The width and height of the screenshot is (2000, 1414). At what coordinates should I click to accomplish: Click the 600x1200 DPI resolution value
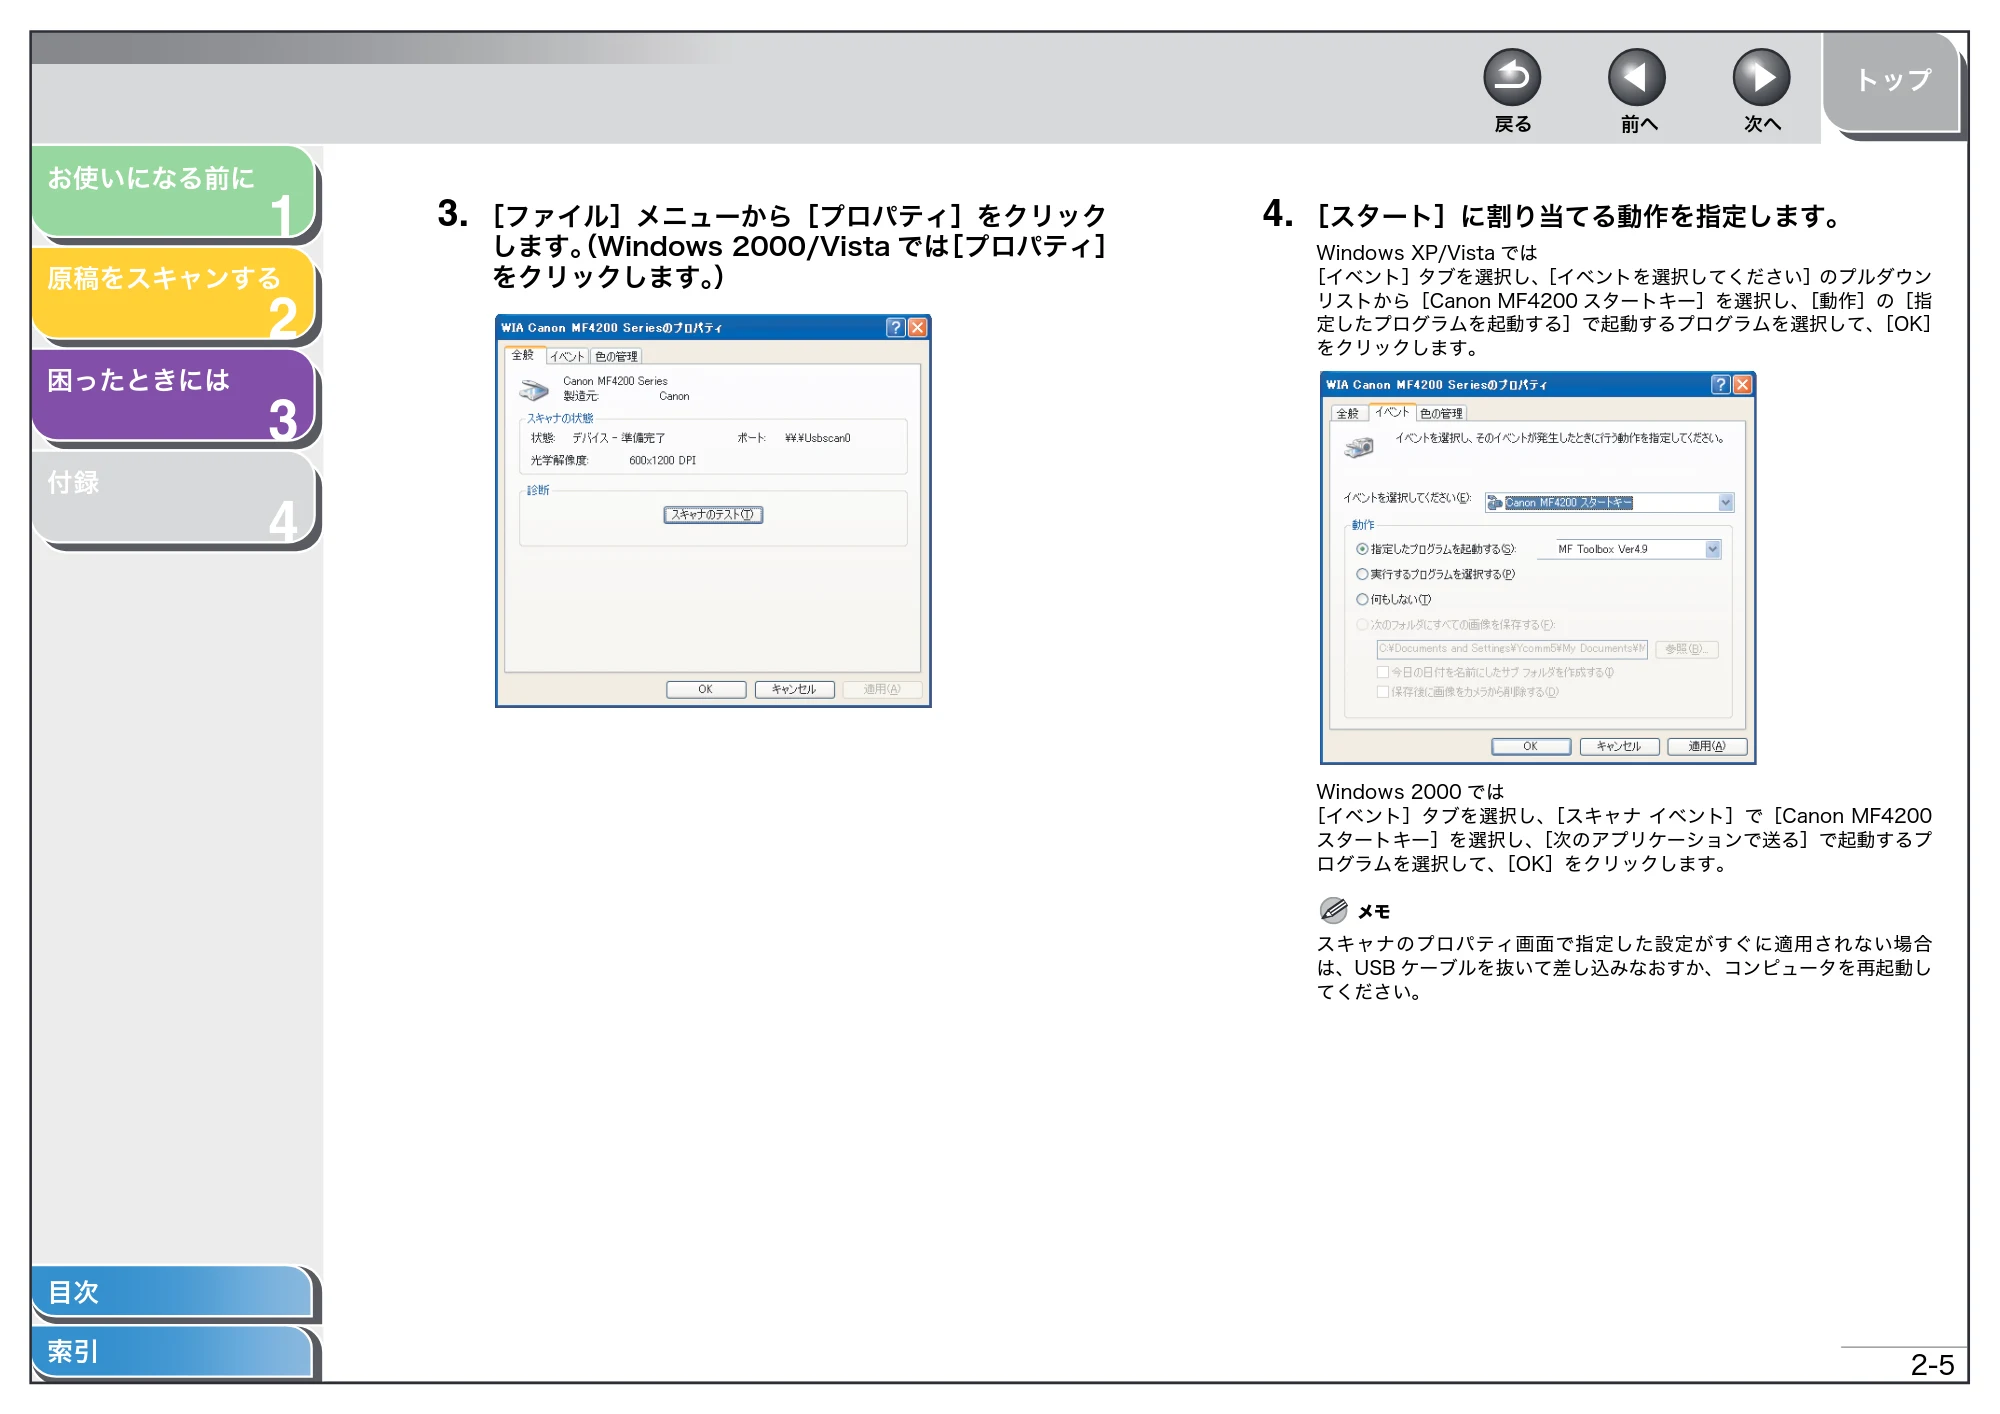pos(662,460)
